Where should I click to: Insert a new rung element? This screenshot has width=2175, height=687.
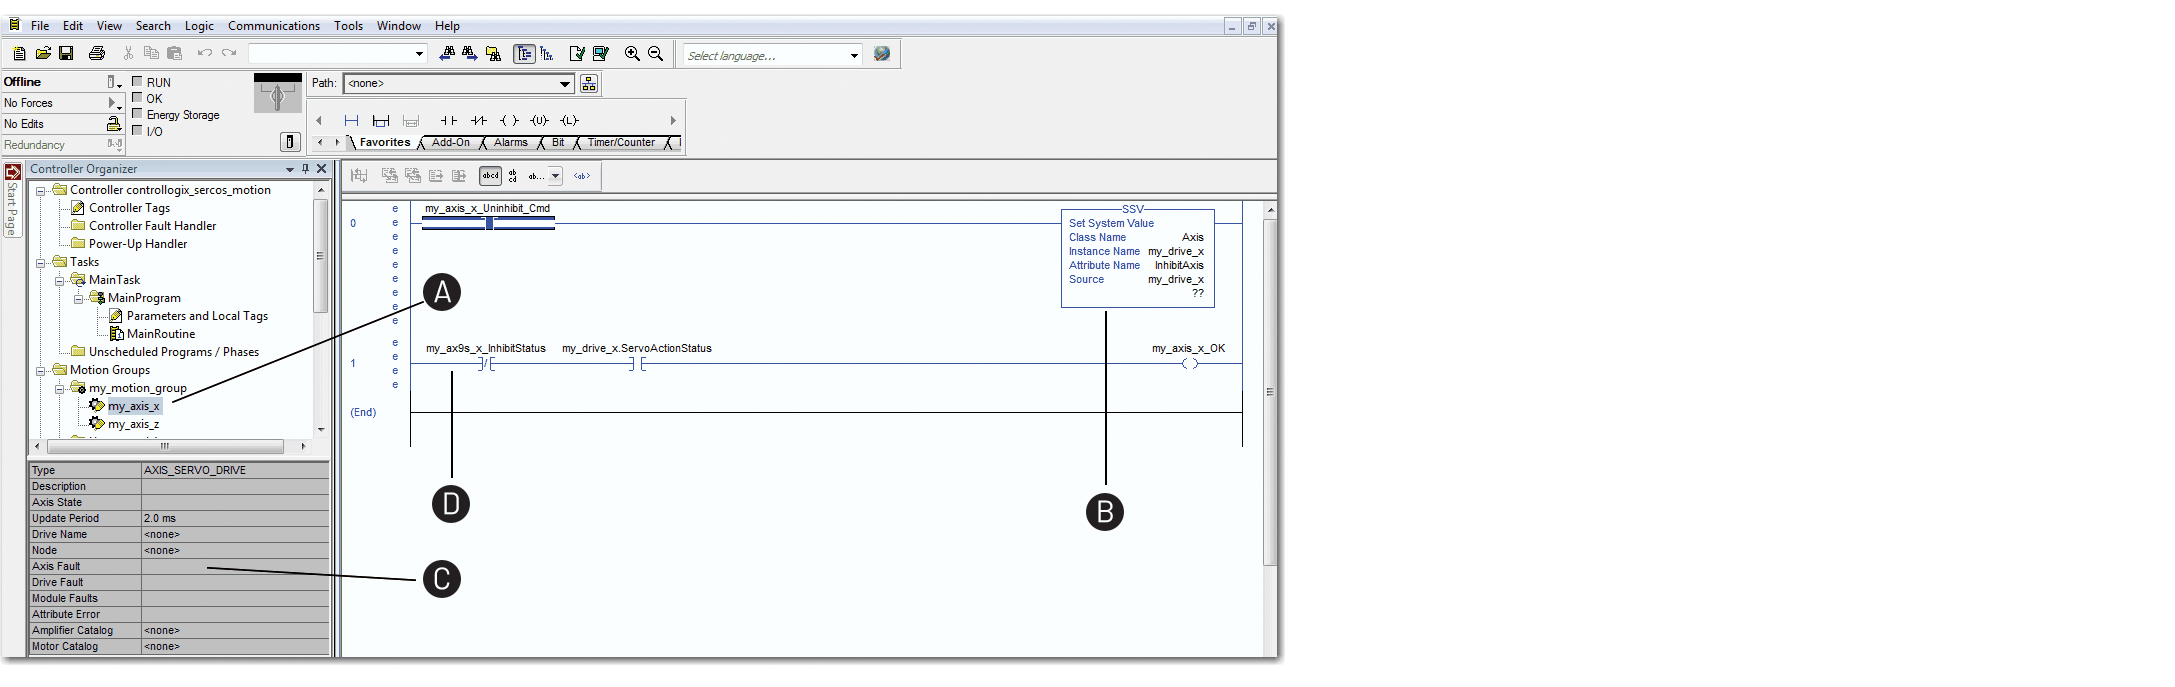(x=351, y=120)
